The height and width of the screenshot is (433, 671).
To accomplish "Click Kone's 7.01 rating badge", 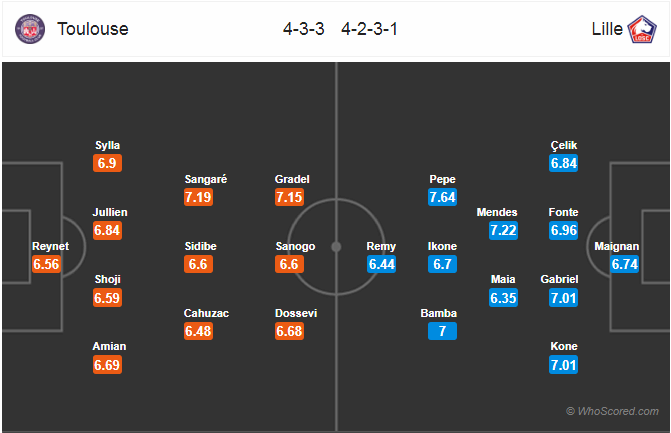I will [564, 365].
